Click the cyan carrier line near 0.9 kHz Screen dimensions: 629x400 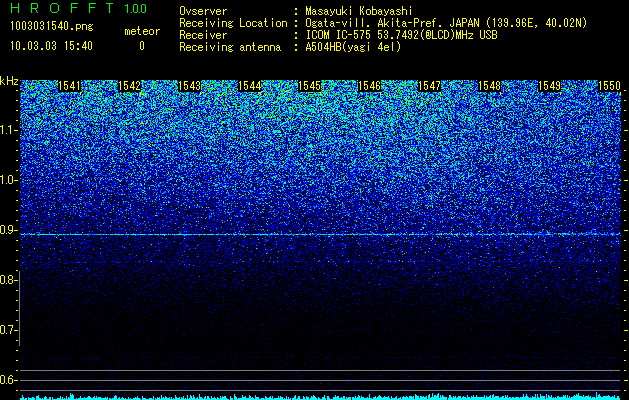tap(321, 234)
